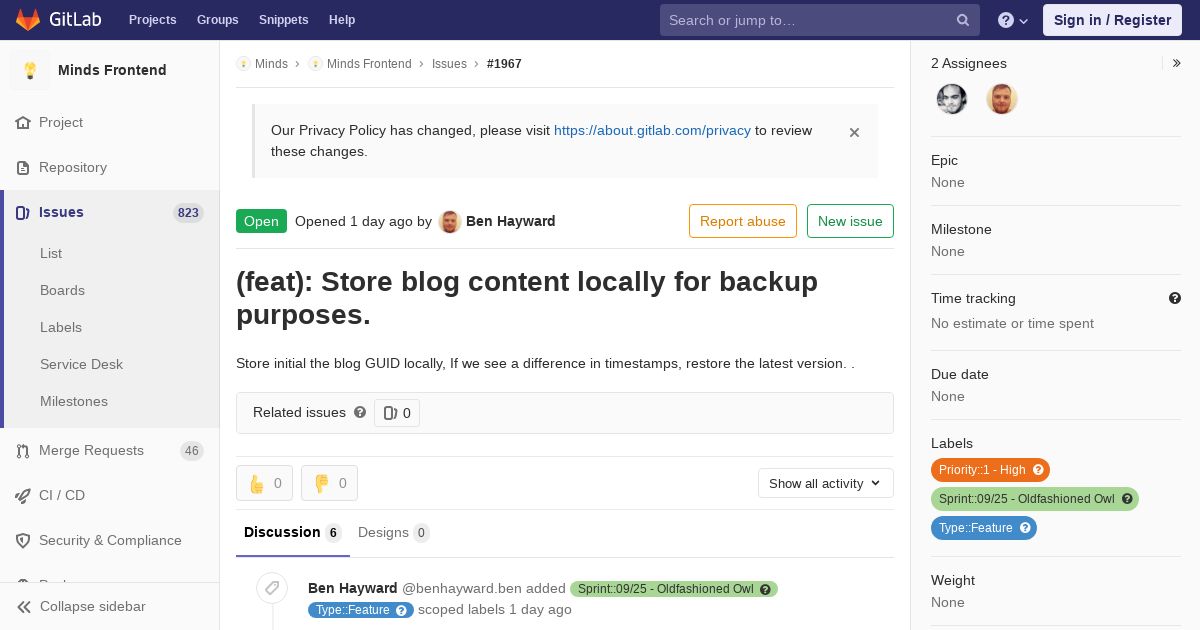Click the New issue button
The width and height of the screenshot is (1200, 630).
coord(850,221)
